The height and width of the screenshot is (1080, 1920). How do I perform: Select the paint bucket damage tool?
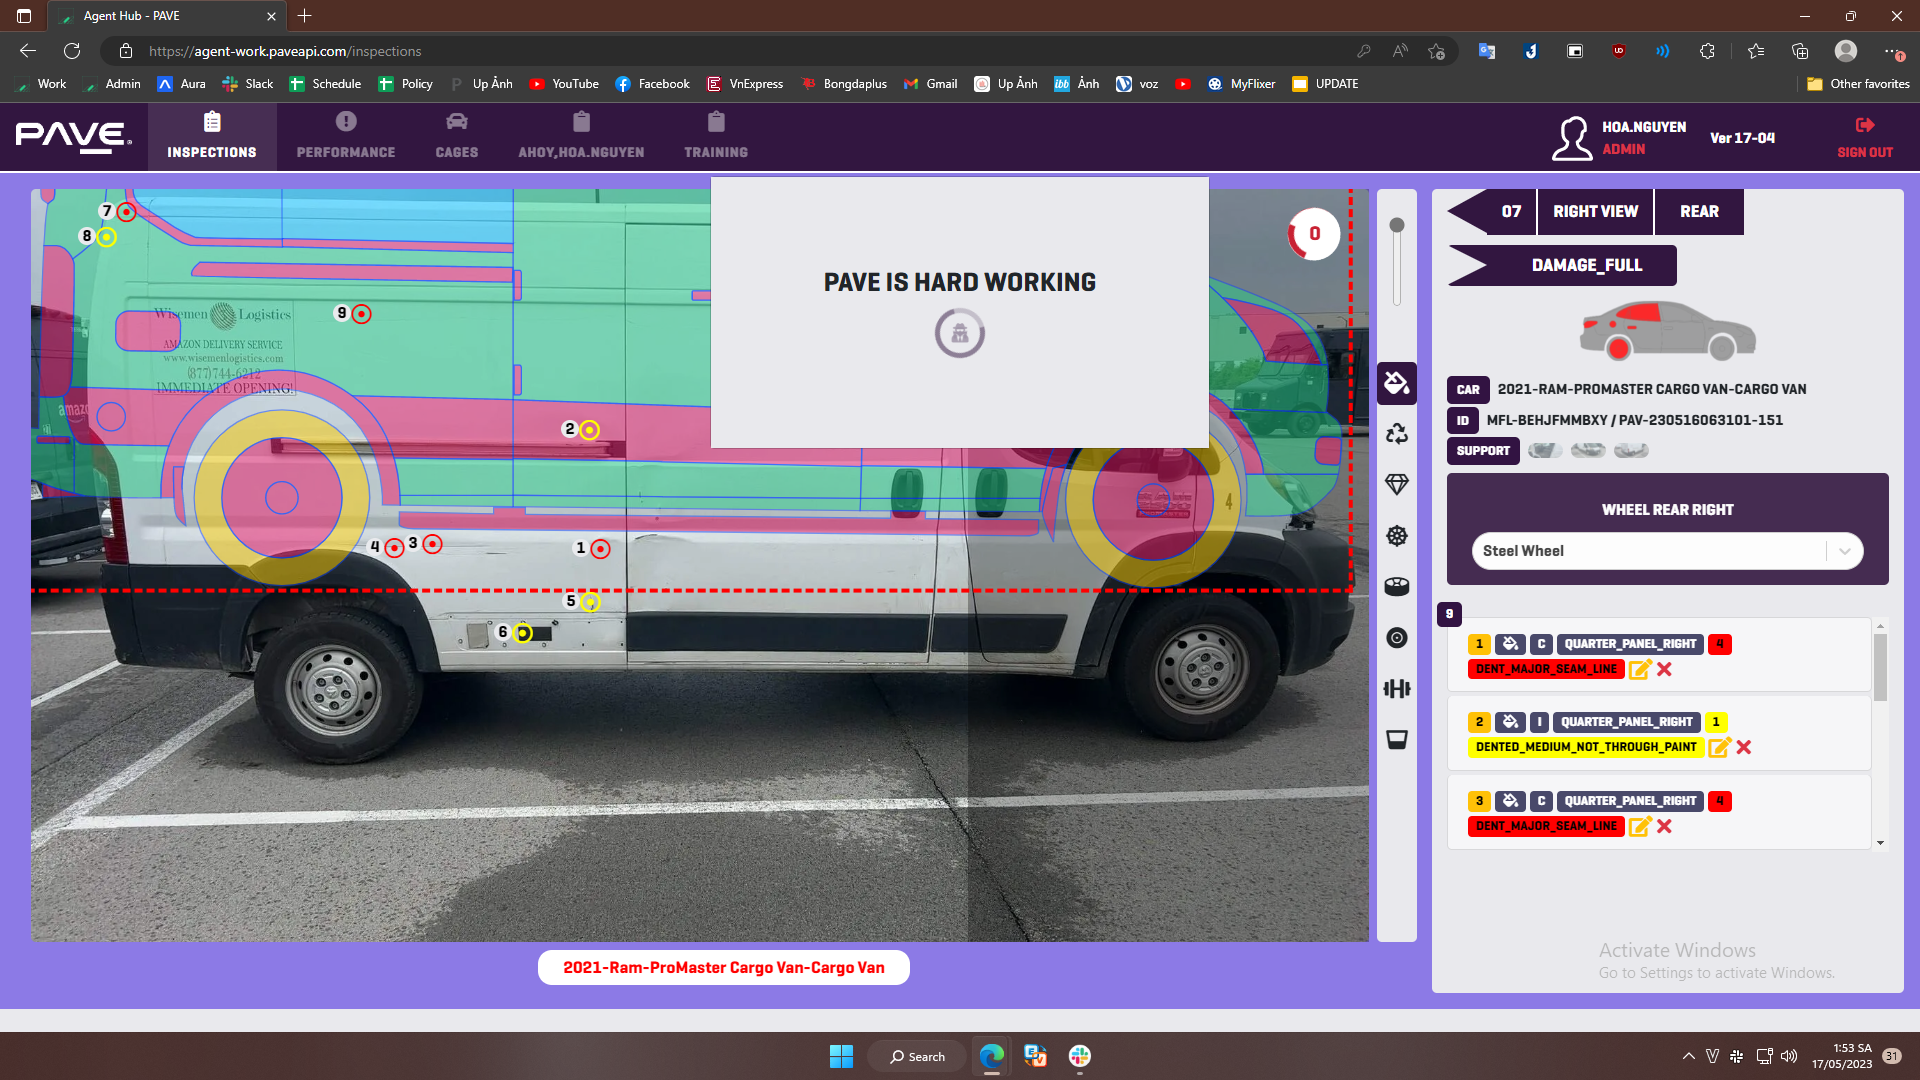[1397, 383]
